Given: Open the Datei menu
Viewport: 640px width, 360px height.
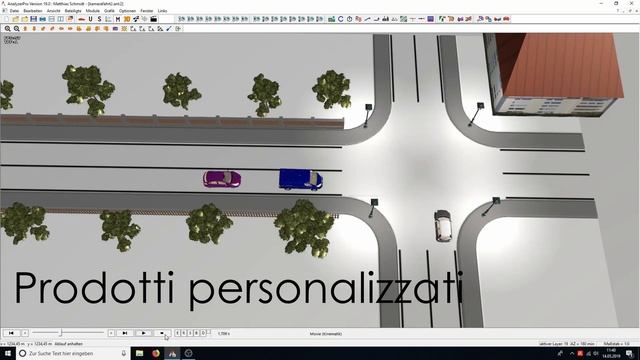Looking at the screenshot, I should coord(14,11).
